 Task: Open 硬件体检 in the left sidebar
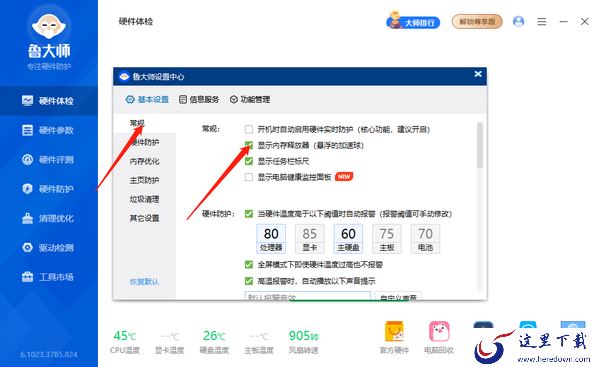tap(49, 101)
